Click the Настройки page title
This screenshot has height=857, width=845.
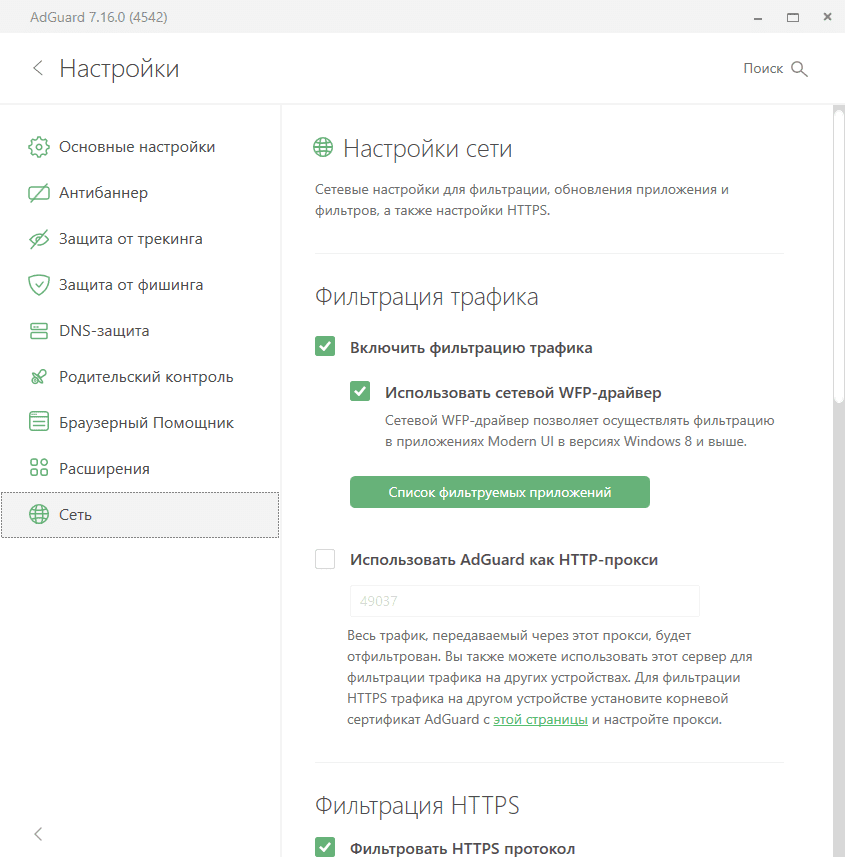(x=119, y=68)
